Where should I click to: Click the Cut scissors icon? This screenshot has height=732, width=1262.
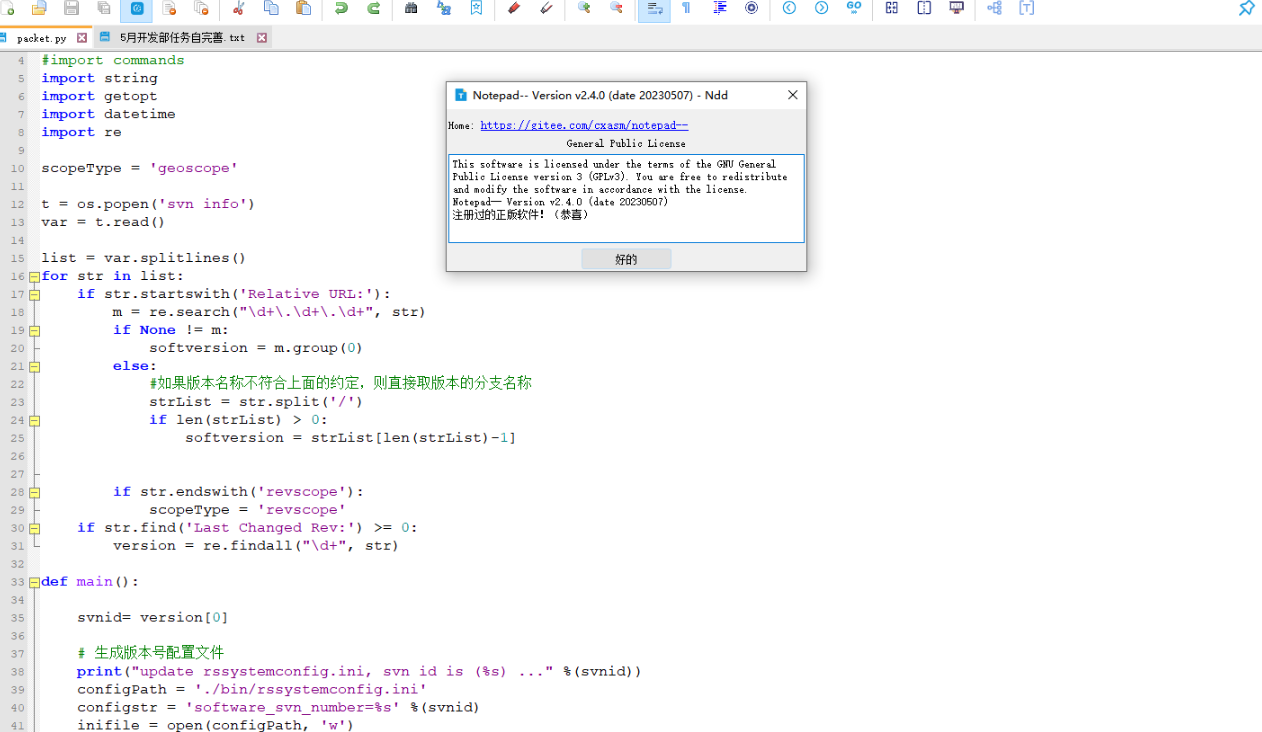(x=238, y=9)
